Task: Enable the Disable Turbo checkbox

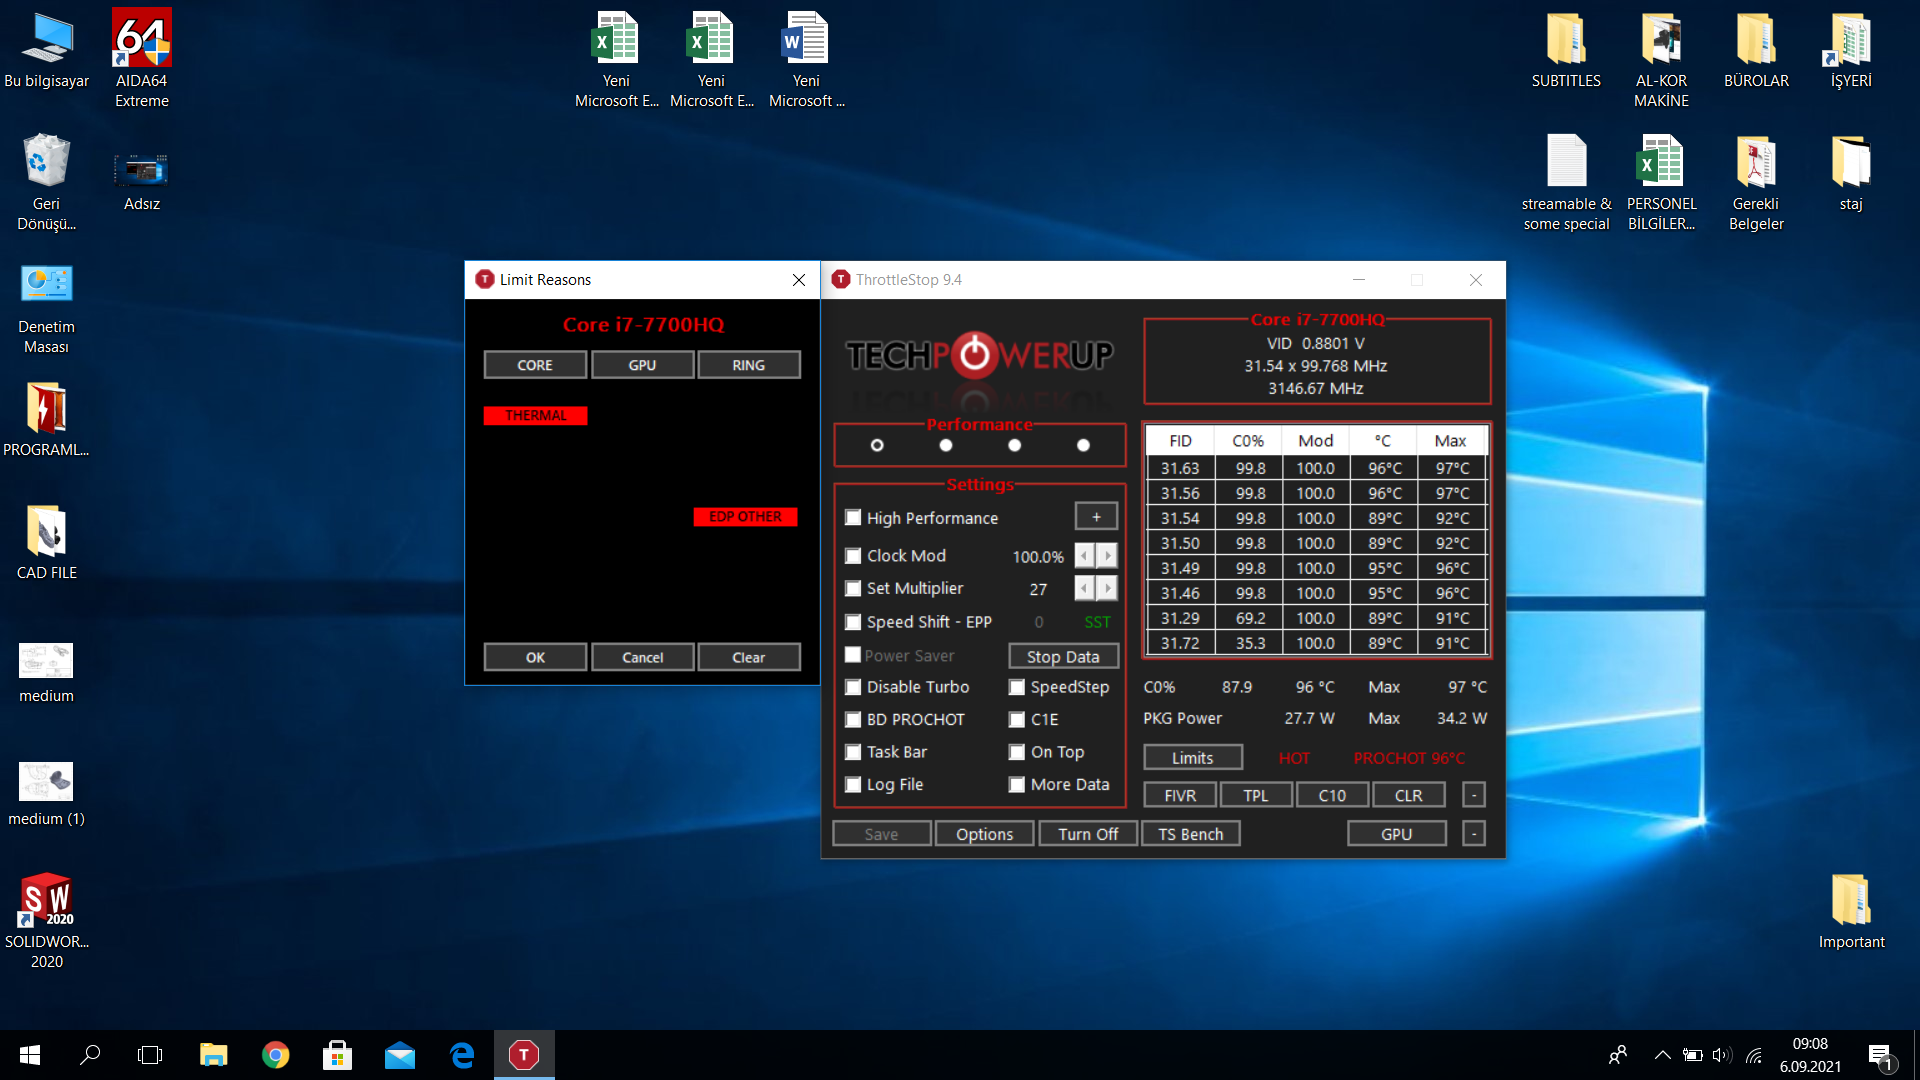Action: pyautogui.click(x=853, y=687)
